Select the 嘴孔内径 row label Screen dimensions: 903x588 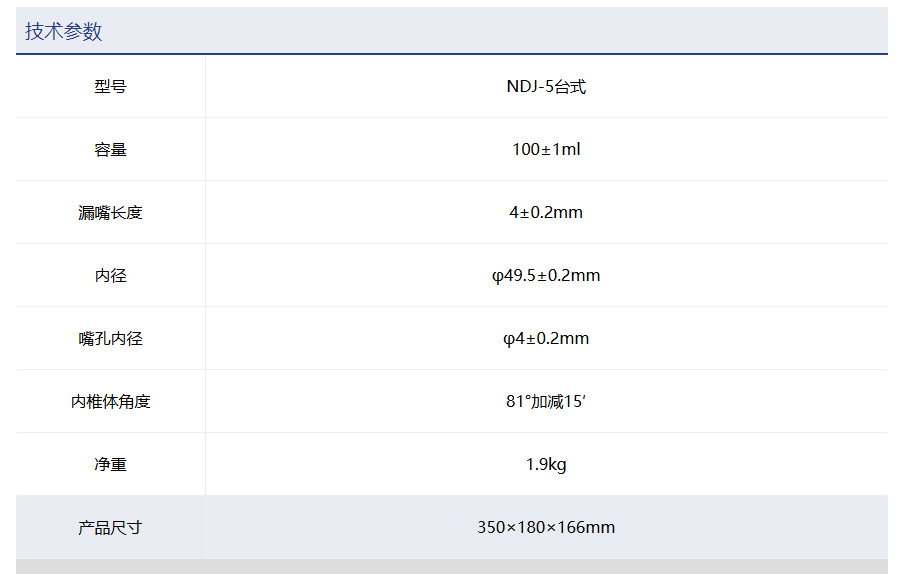click(110, 339)
